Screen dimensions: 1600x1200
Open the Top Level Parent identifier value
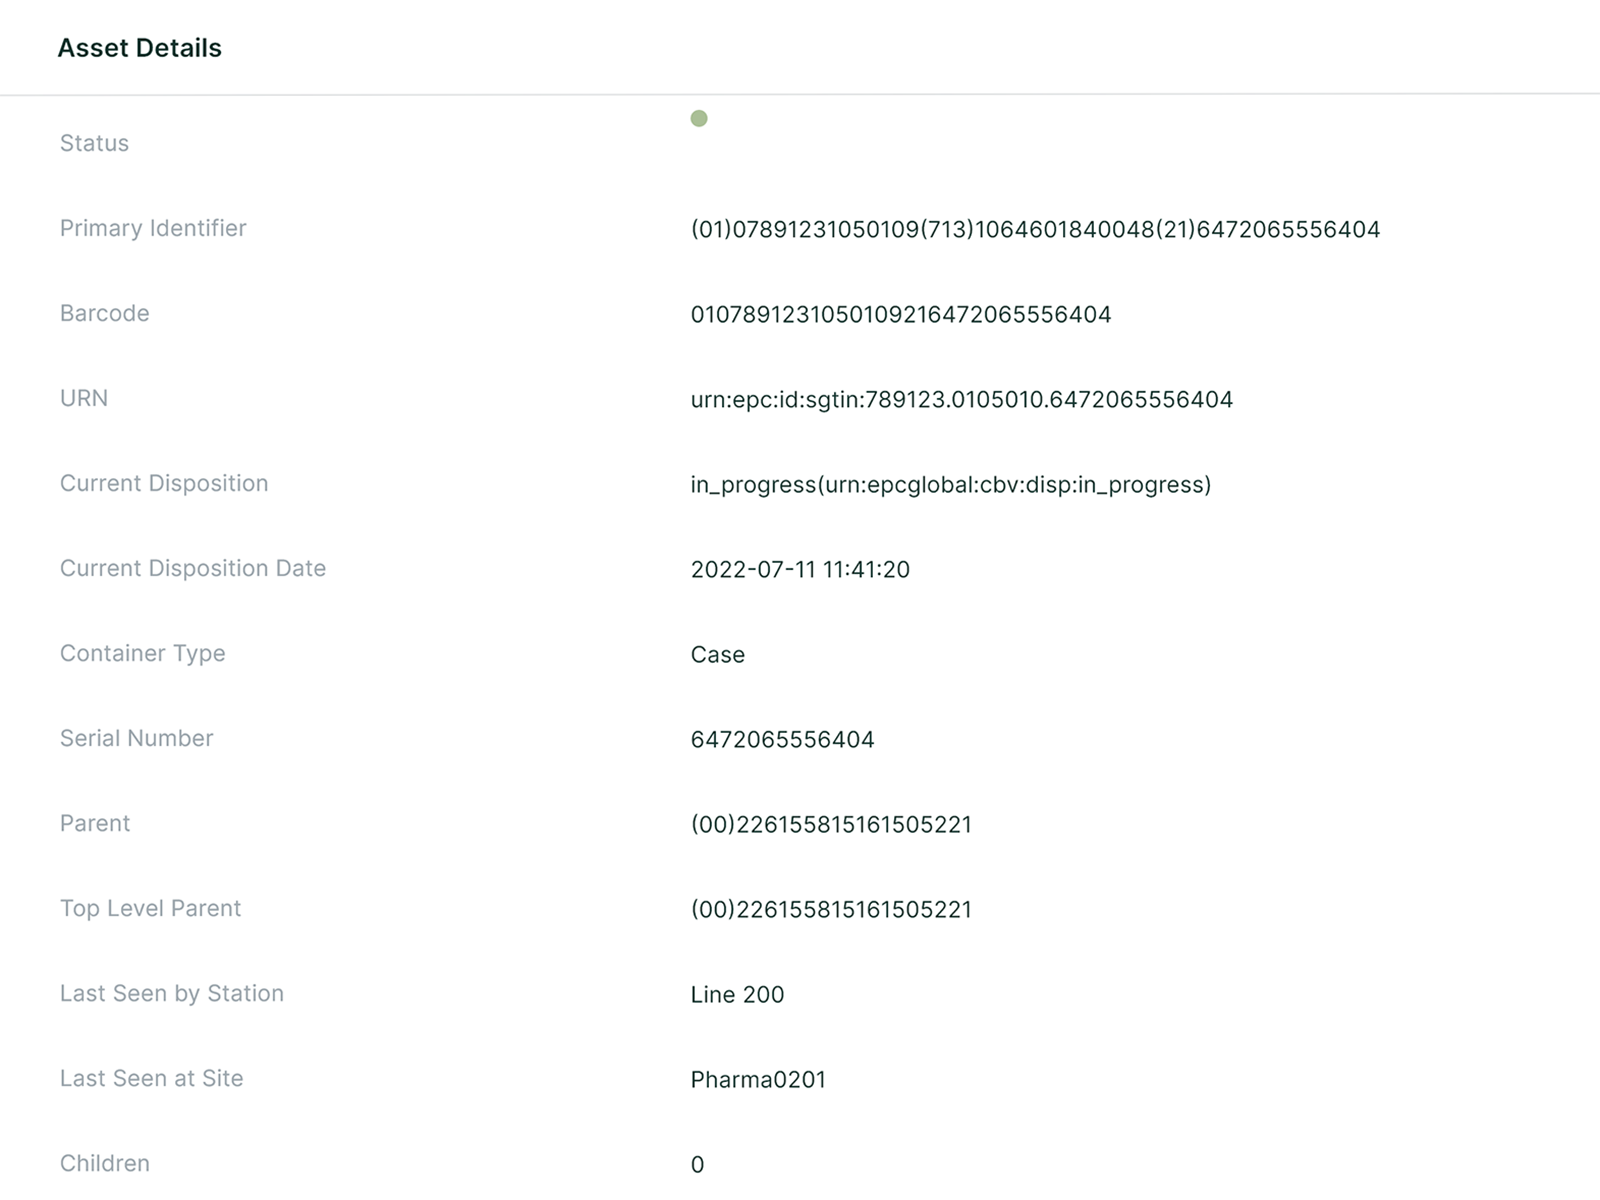[830, 910]
